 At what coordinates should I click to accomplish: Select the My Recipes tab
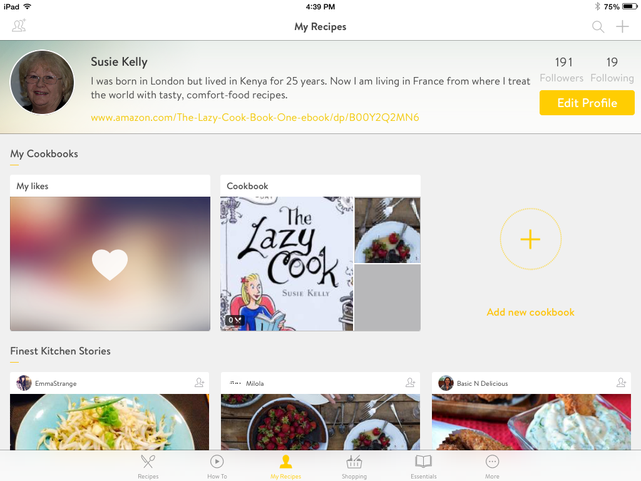pyautogui.click(x=286, y=467)
